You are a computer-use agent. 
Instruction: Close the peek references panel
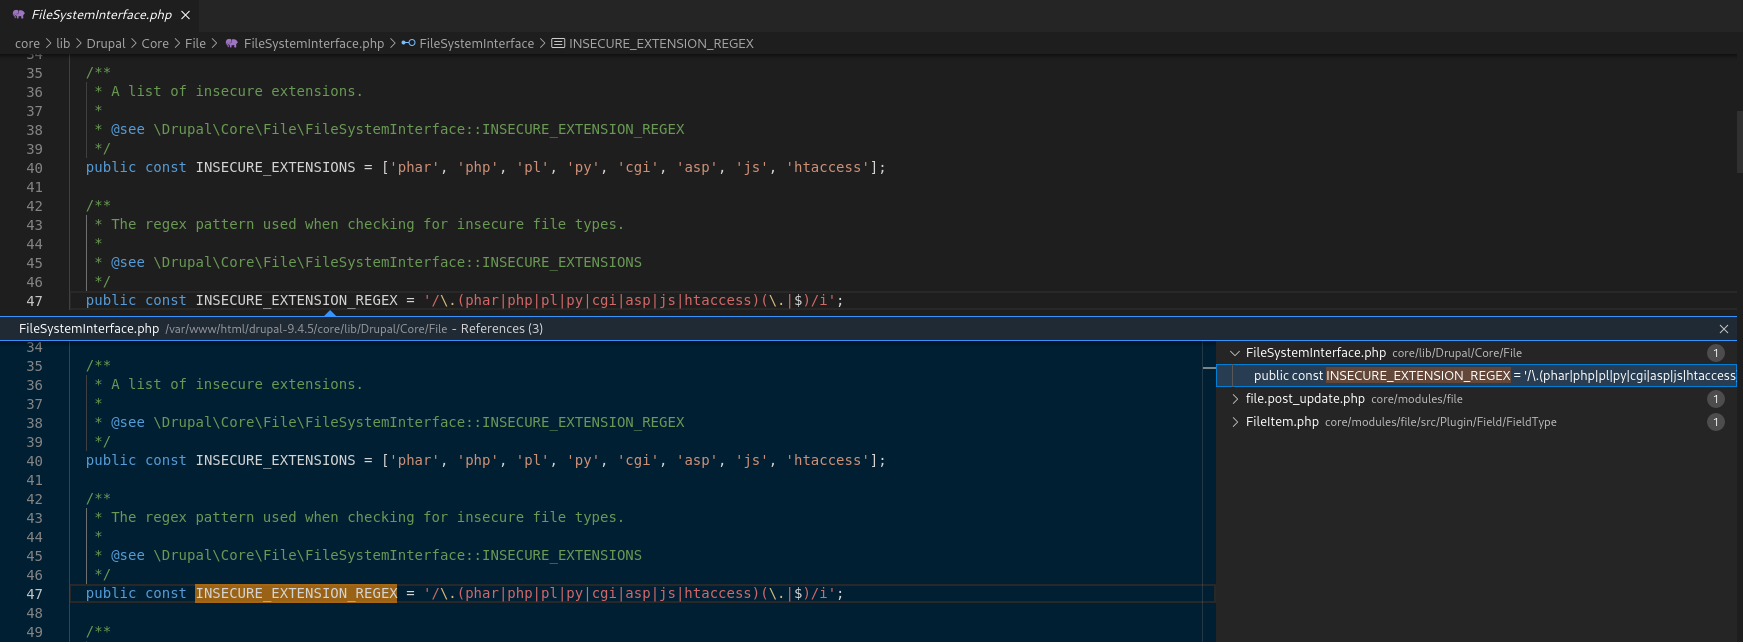(1724, 329)
